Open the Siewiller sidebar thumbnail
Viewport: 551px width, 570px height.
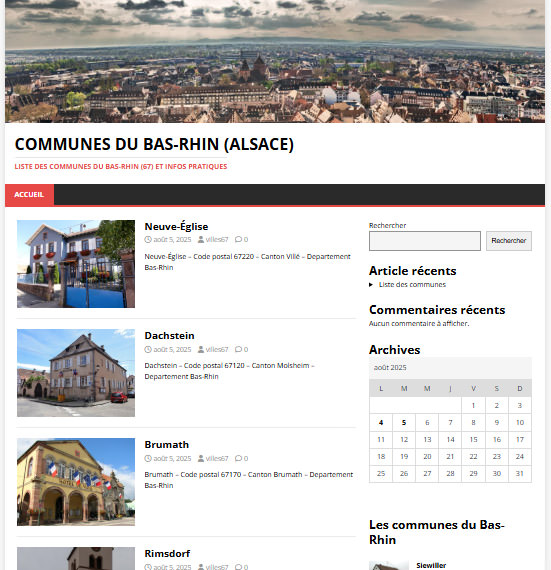[389, 566]
